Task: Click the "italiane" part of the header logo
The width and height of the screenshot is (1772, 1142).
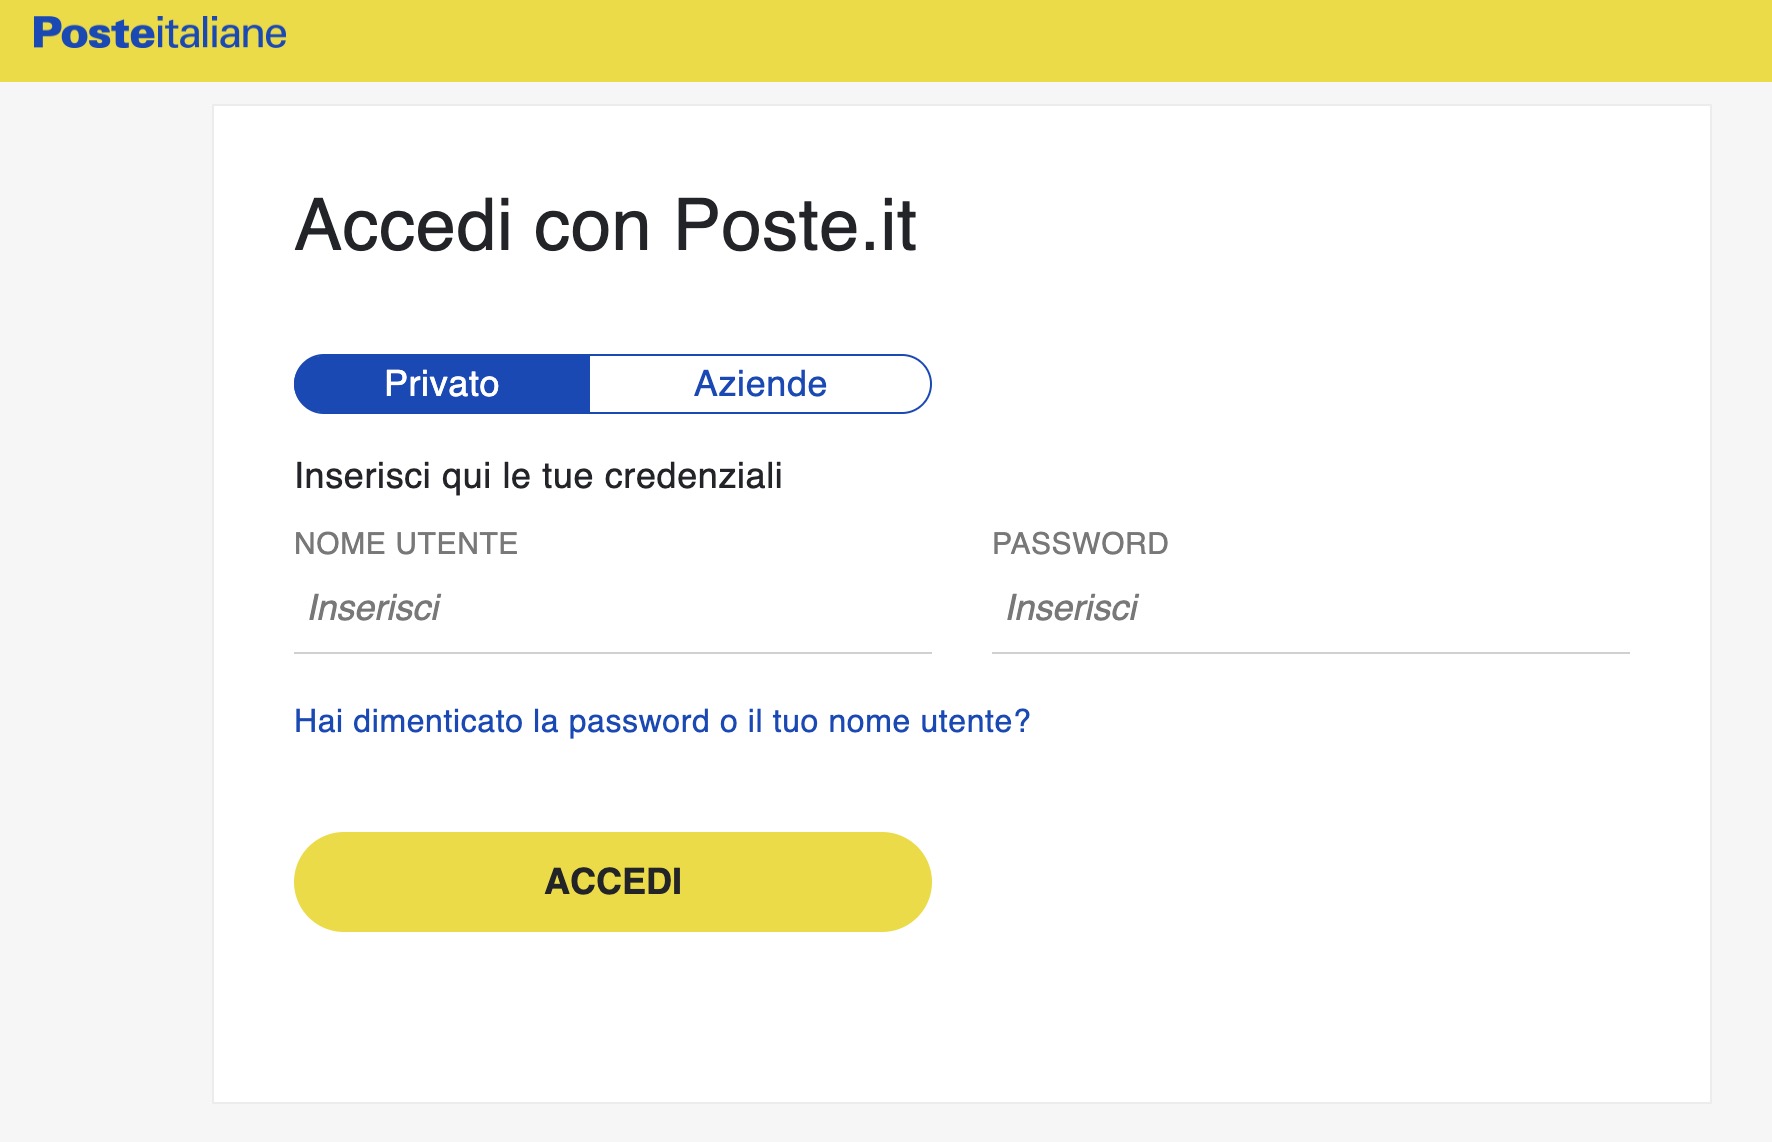Action: [x=222, y=34]
